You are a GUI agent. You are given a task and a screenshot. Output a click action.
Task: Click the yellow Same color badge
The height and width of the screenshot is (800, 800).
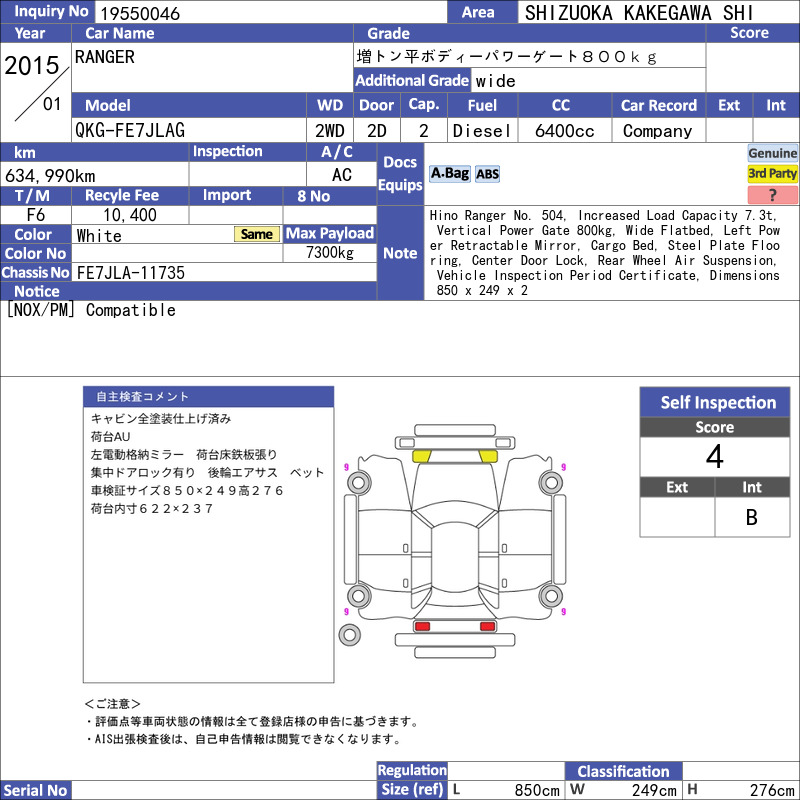257,234
